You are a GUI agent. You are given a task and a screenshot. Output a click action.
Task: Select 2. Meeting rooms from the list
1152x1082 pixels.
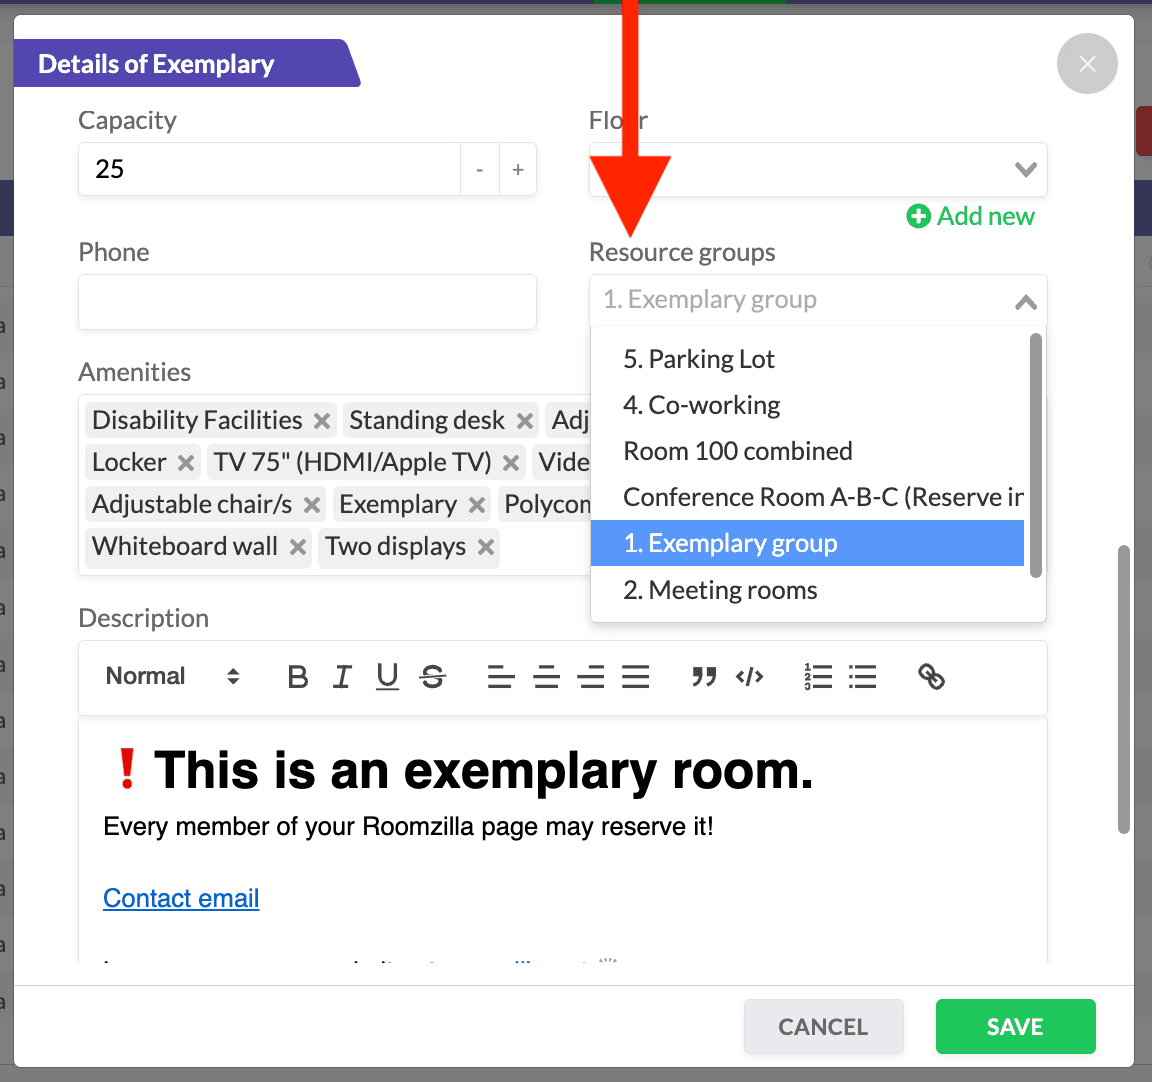(x=720, y=591)
